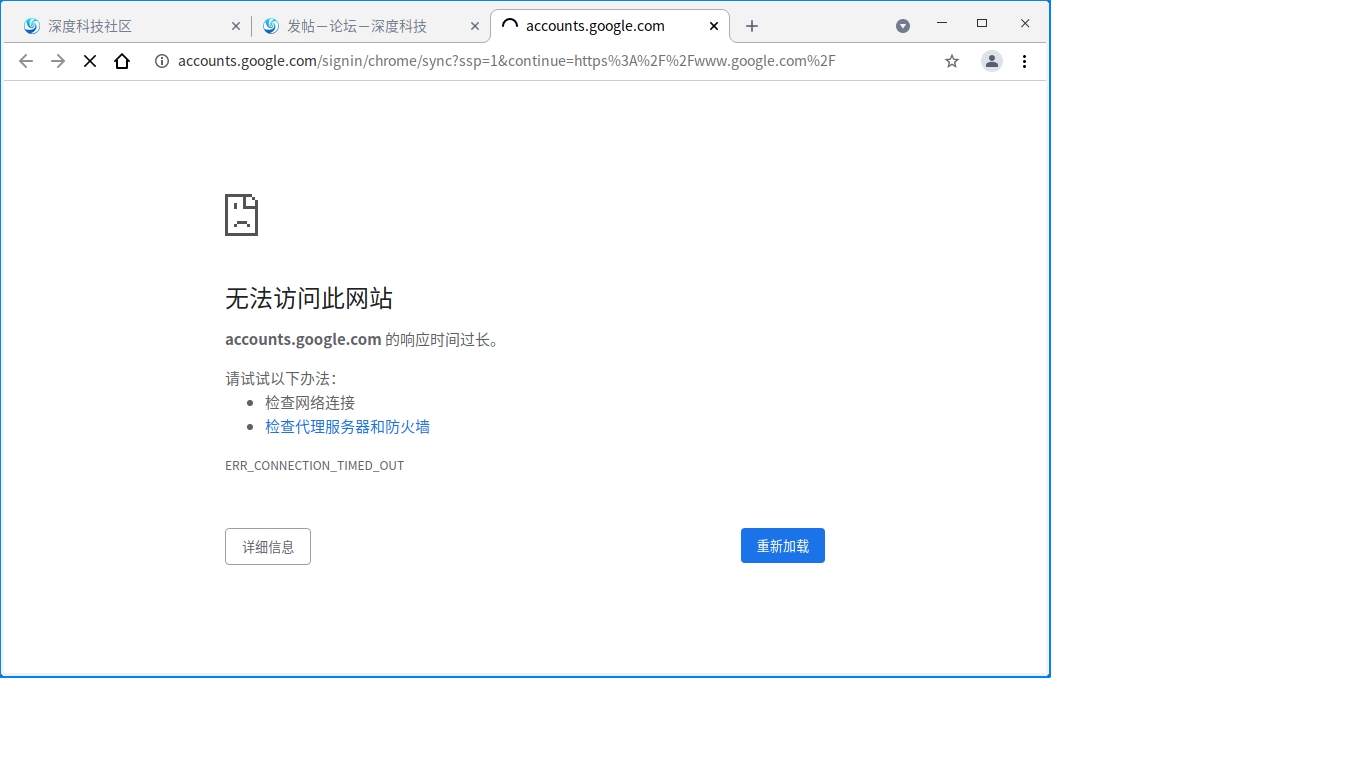Close the accounts.google.com tab
The width and height of the screenshot is (1366, 768).
tap(714, 26)
